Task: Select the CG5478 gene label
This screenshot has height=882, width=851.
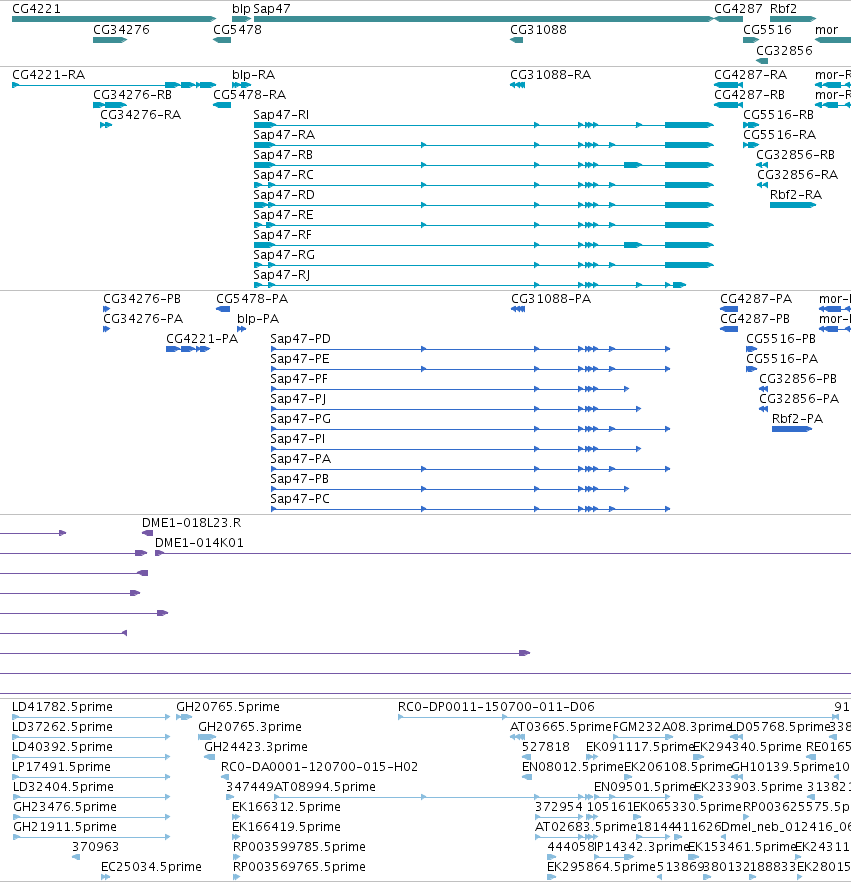Action: coord(237,30)
